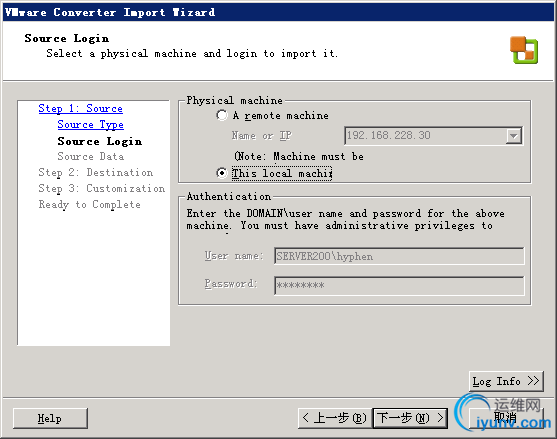Go back with the 上一步(B) button
557x439 pixels.
point(335,418)
